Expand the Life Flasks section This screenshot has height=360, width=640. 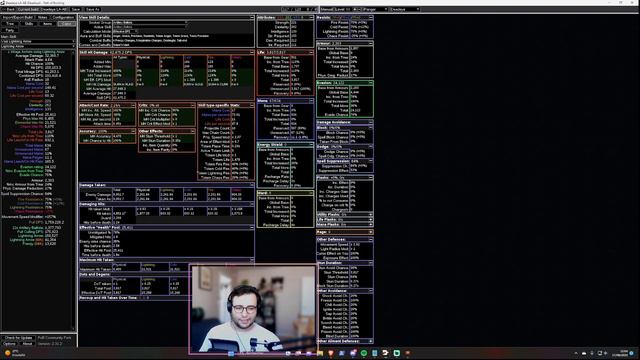(371, 220)
